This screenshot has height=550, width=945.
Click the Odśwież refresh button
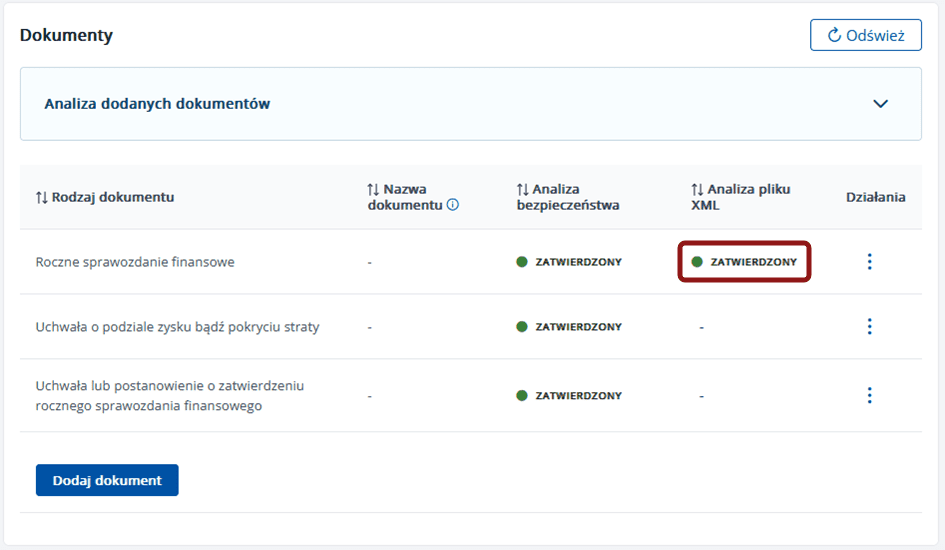pos(865,35)
